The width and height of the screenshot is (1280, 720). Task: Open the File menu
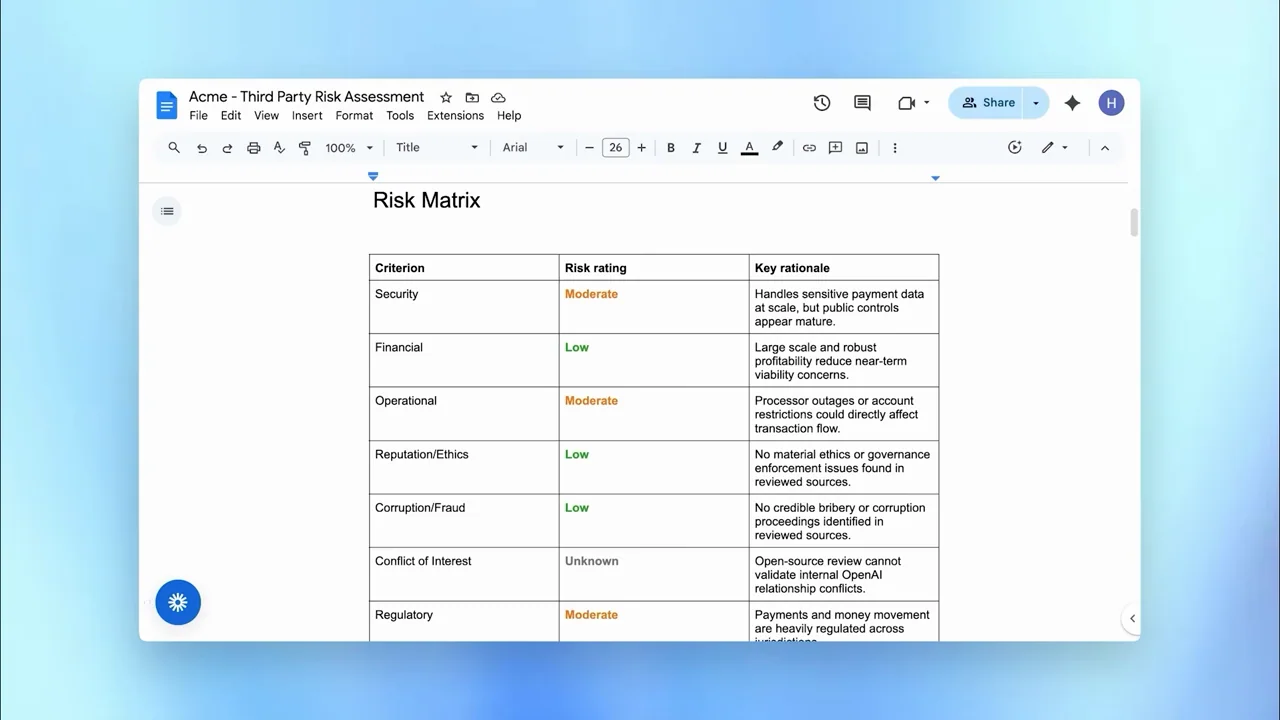pos(199,116)
